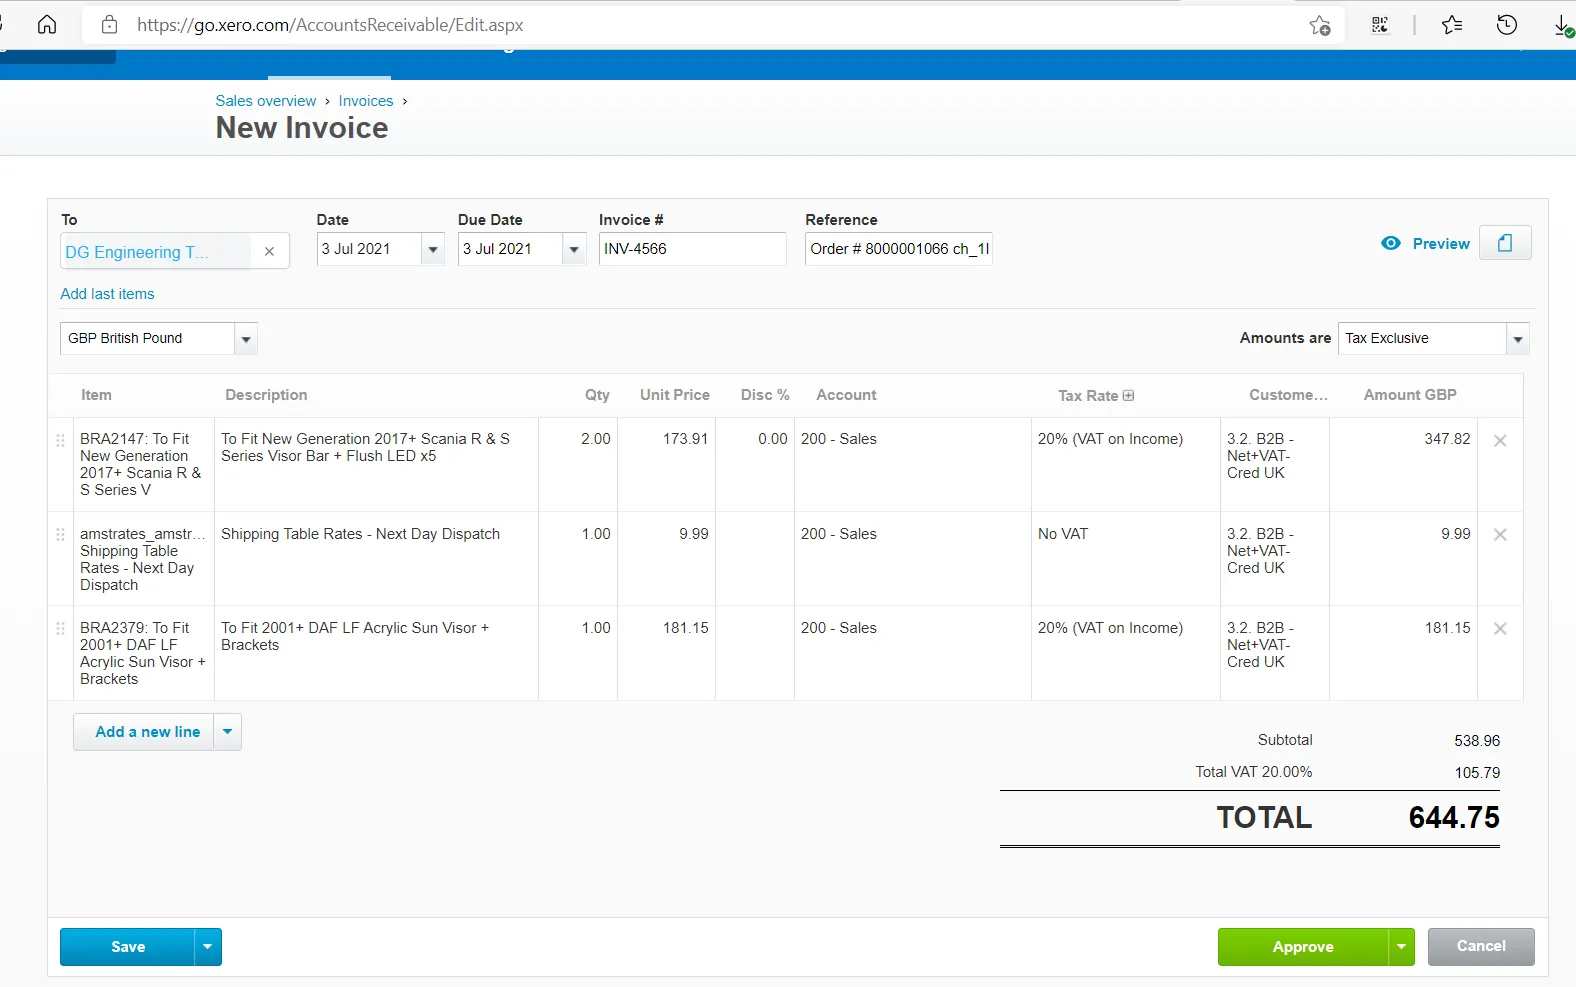Select description To Fit 2001+ DAF LF Acrylic

coord(376,653)
